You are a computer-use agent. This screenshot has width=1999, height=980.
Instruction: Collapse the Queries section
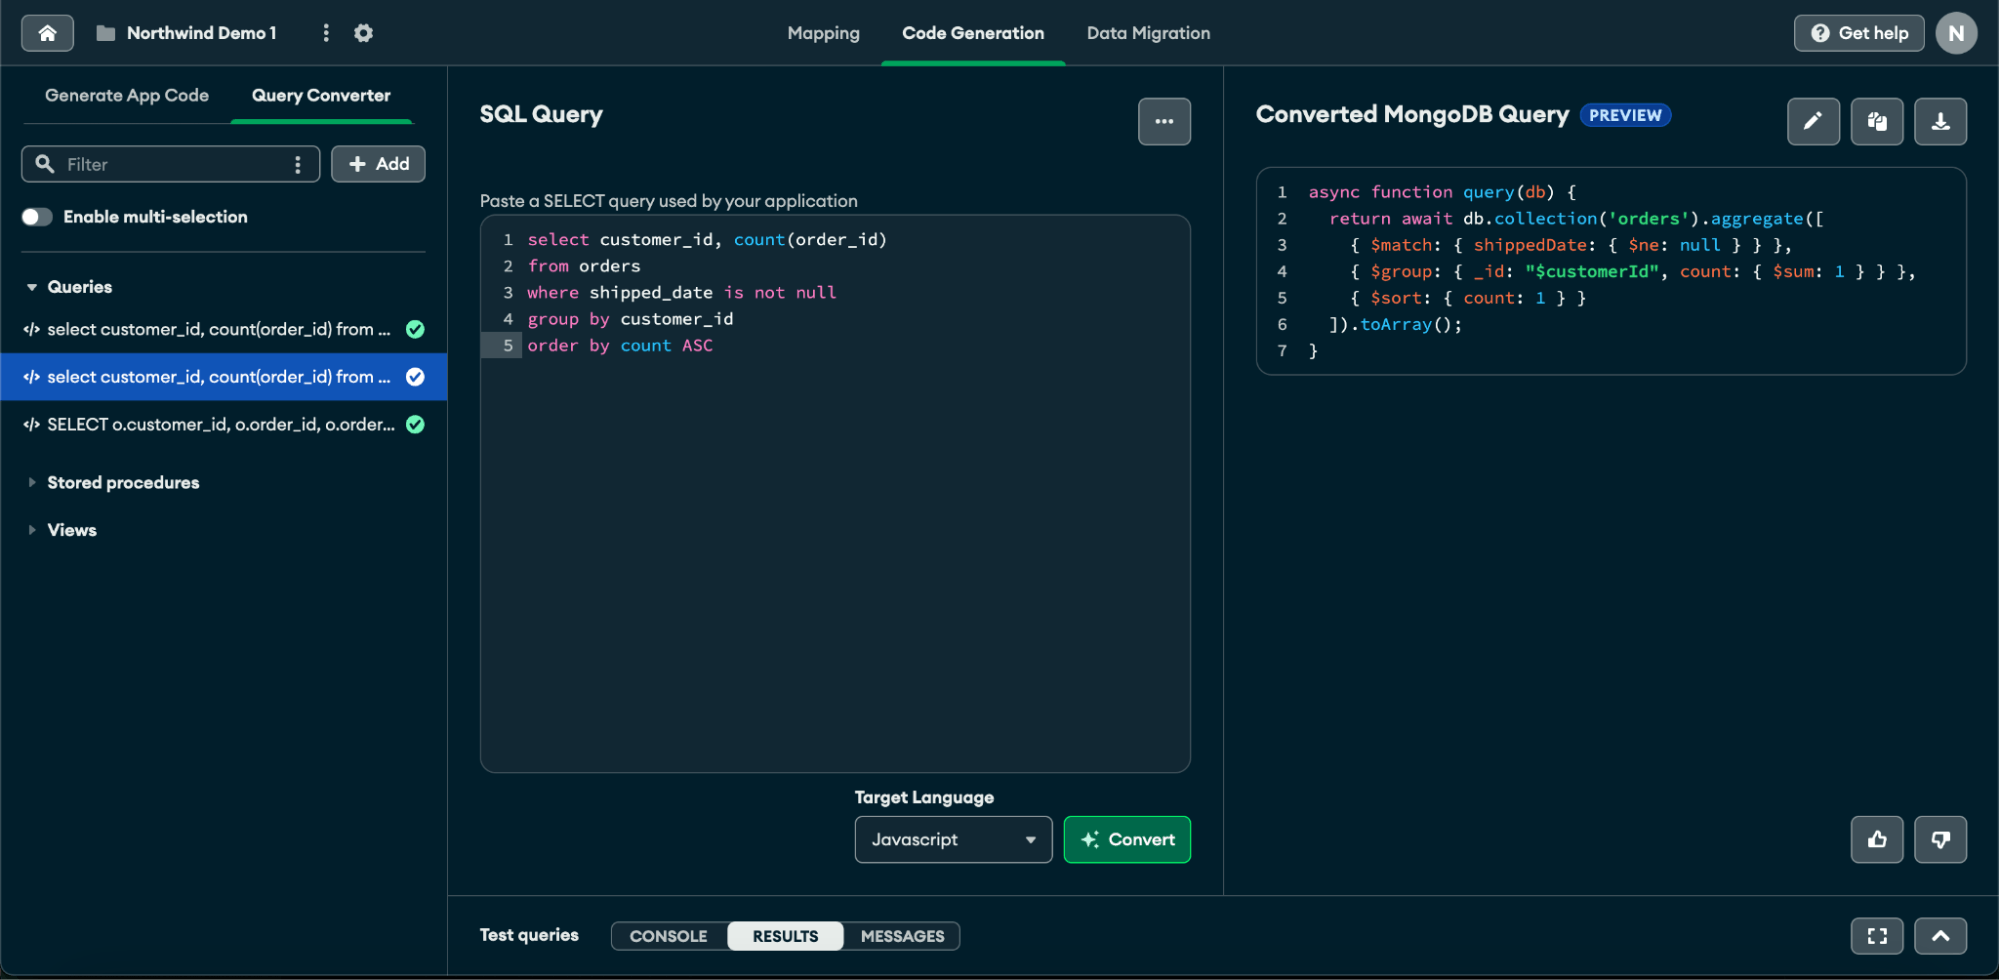click(x=32, y=287)
